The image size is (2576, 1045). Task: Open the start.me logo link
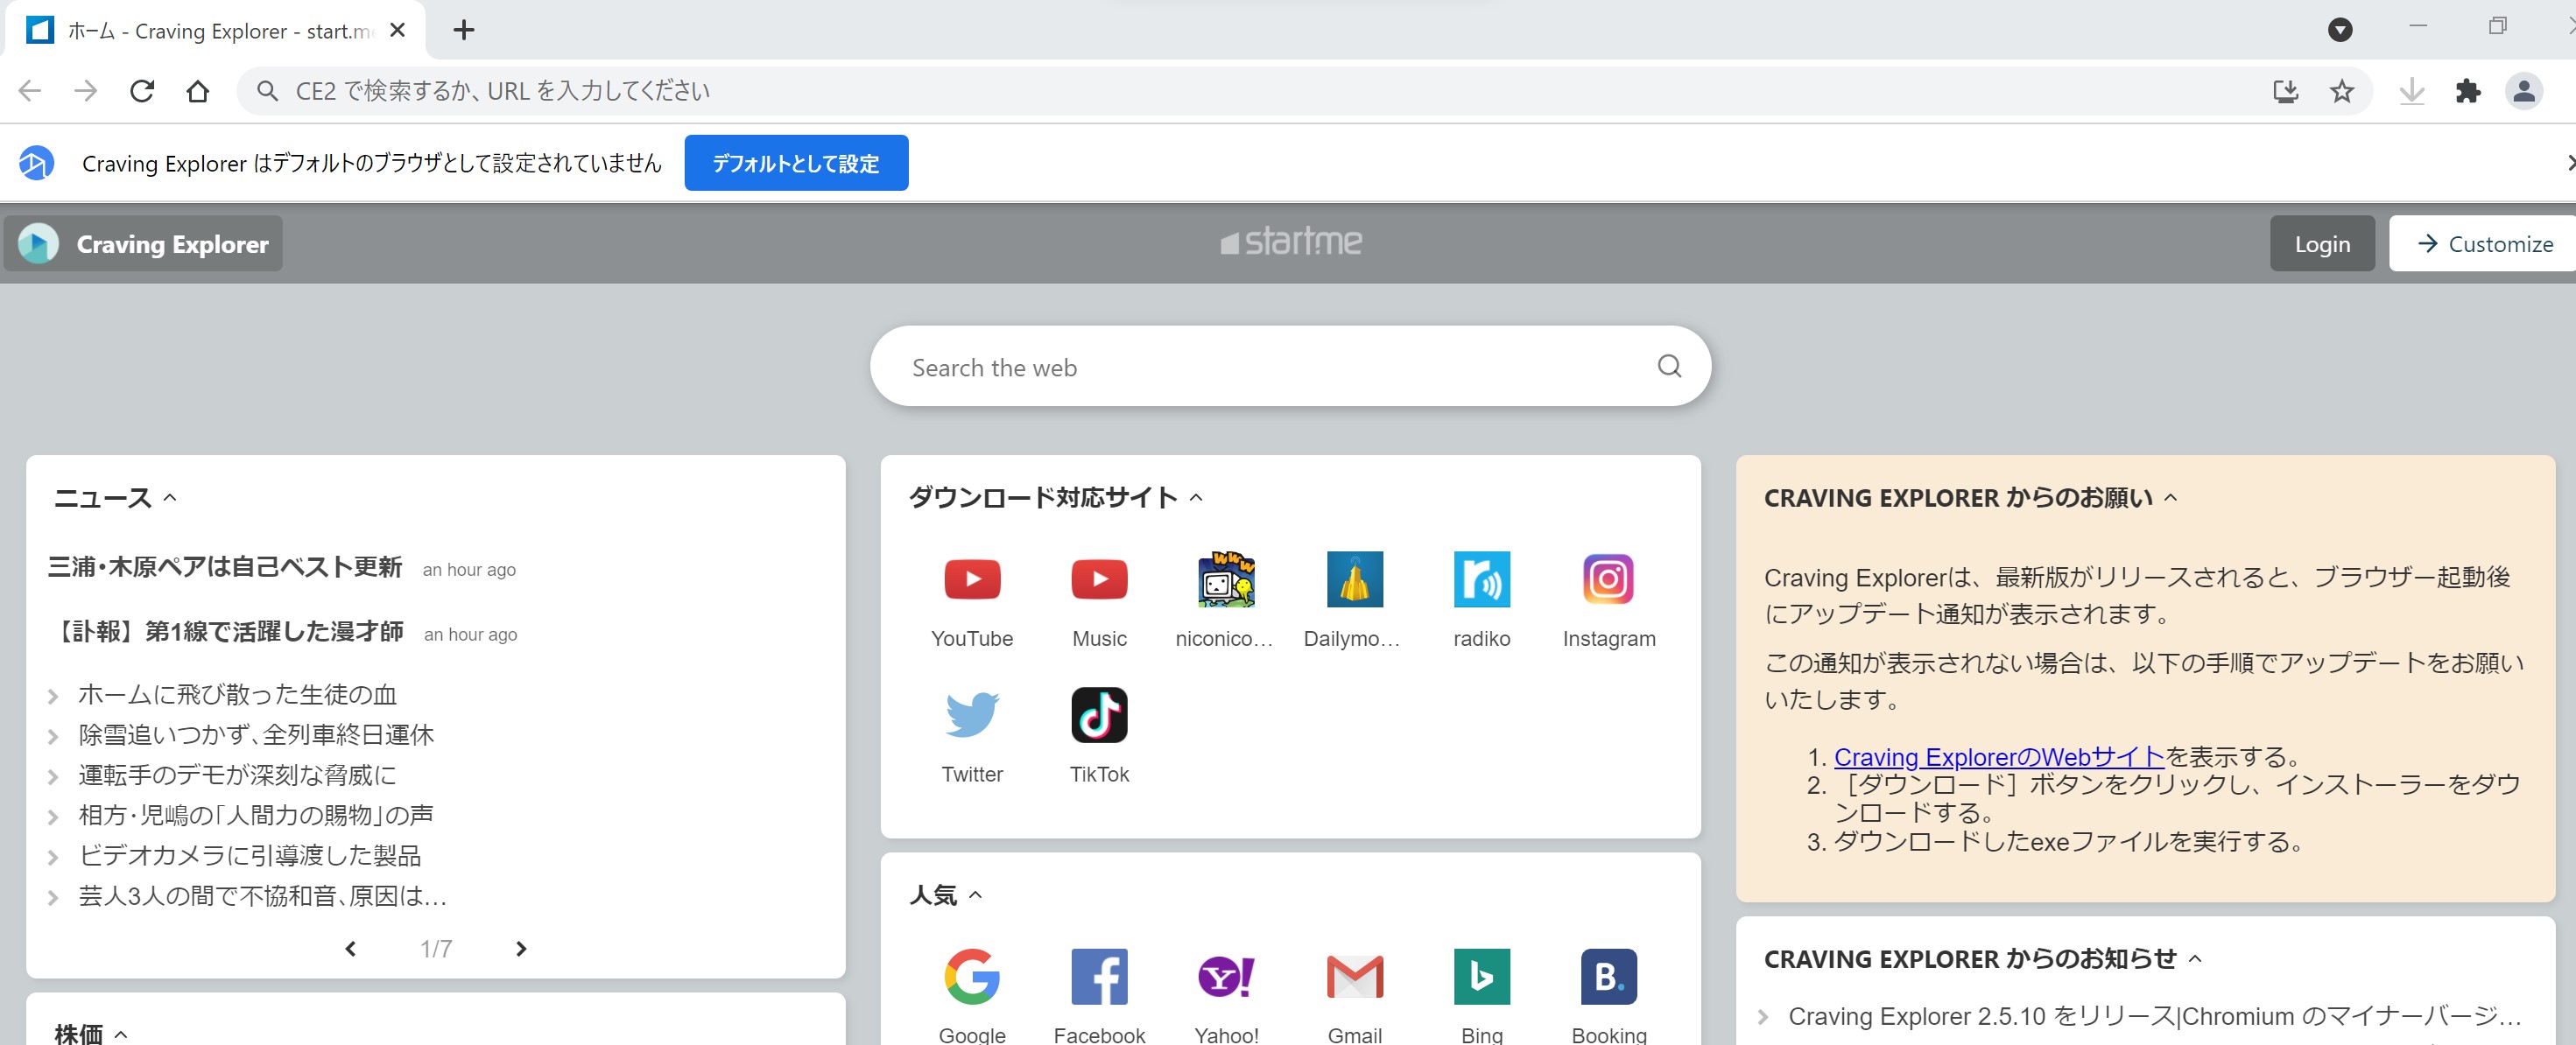click(1290, 241)
